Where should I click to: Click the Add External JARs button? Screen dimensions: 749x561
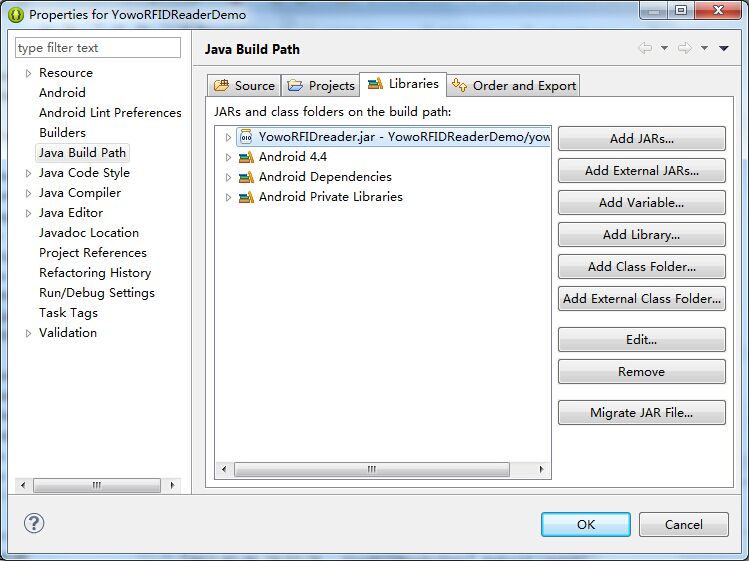pos(641,171)
